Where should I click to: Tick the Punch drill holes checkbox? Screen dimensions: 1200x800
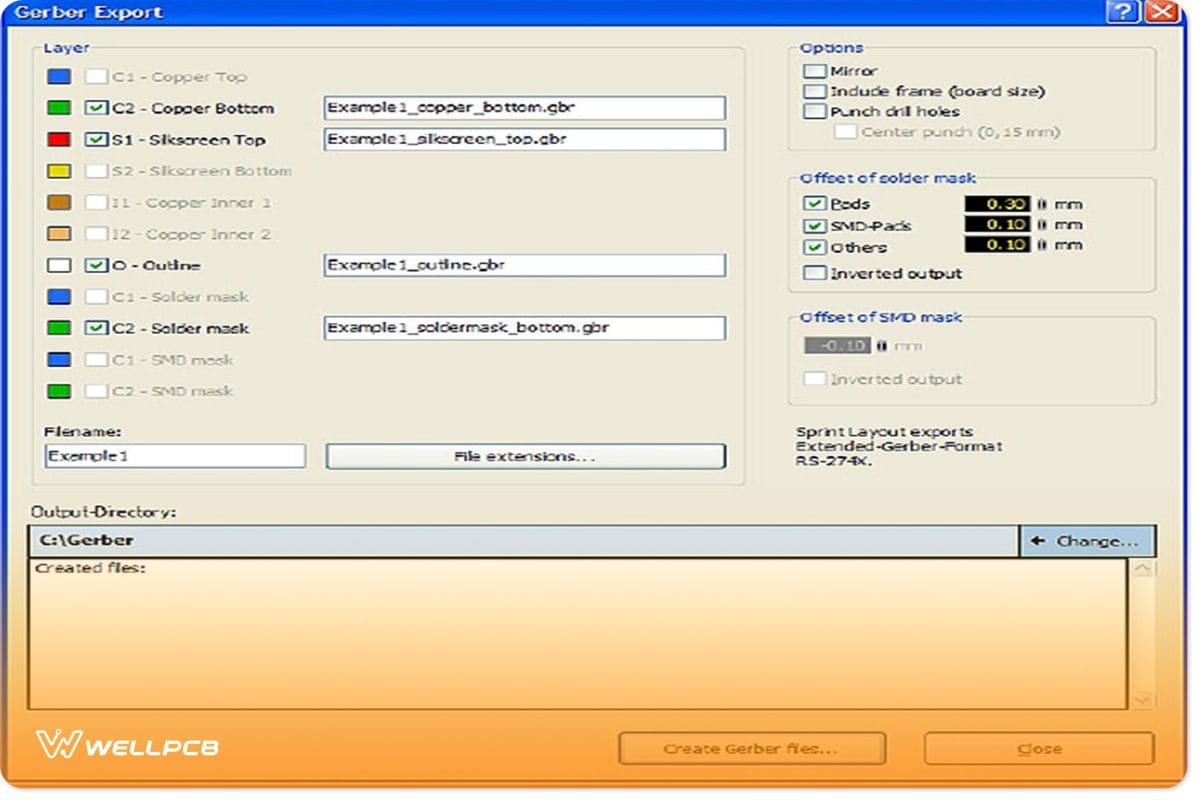click(x=815, y=111)
